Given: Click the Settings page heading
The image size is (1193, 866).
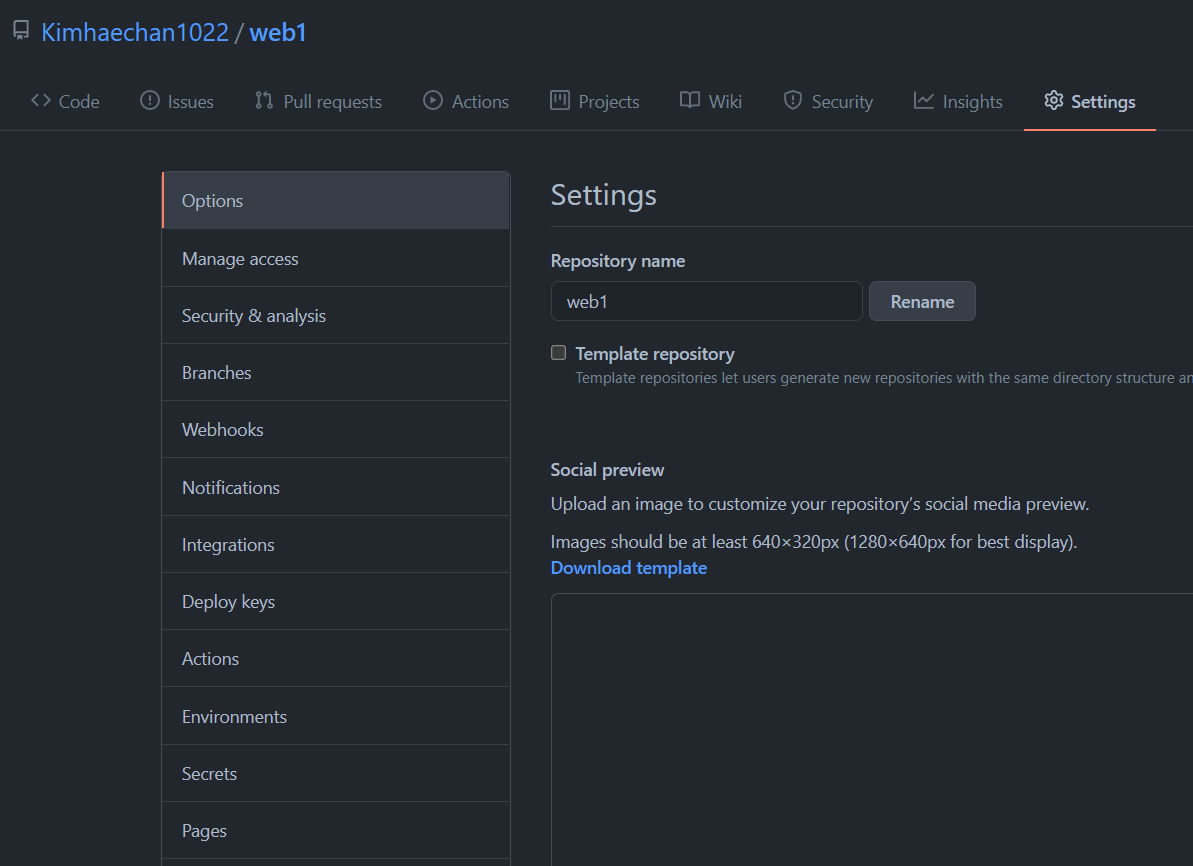Looking at the screenshot, I should (603, 196).
